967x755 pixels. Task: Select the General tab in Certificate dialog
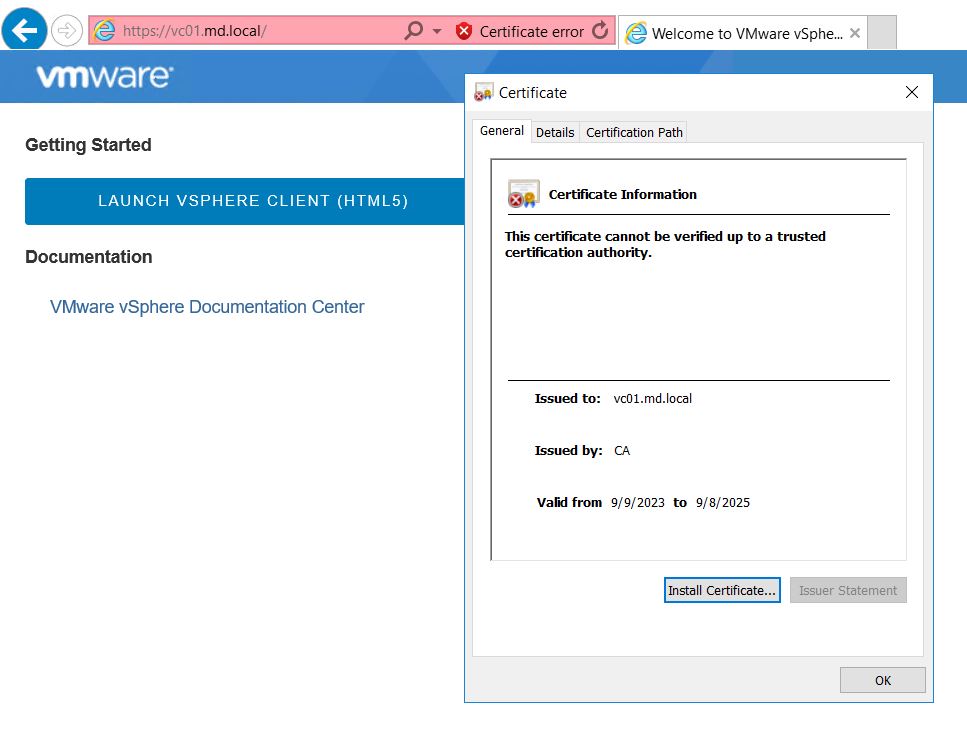[501, 131]
